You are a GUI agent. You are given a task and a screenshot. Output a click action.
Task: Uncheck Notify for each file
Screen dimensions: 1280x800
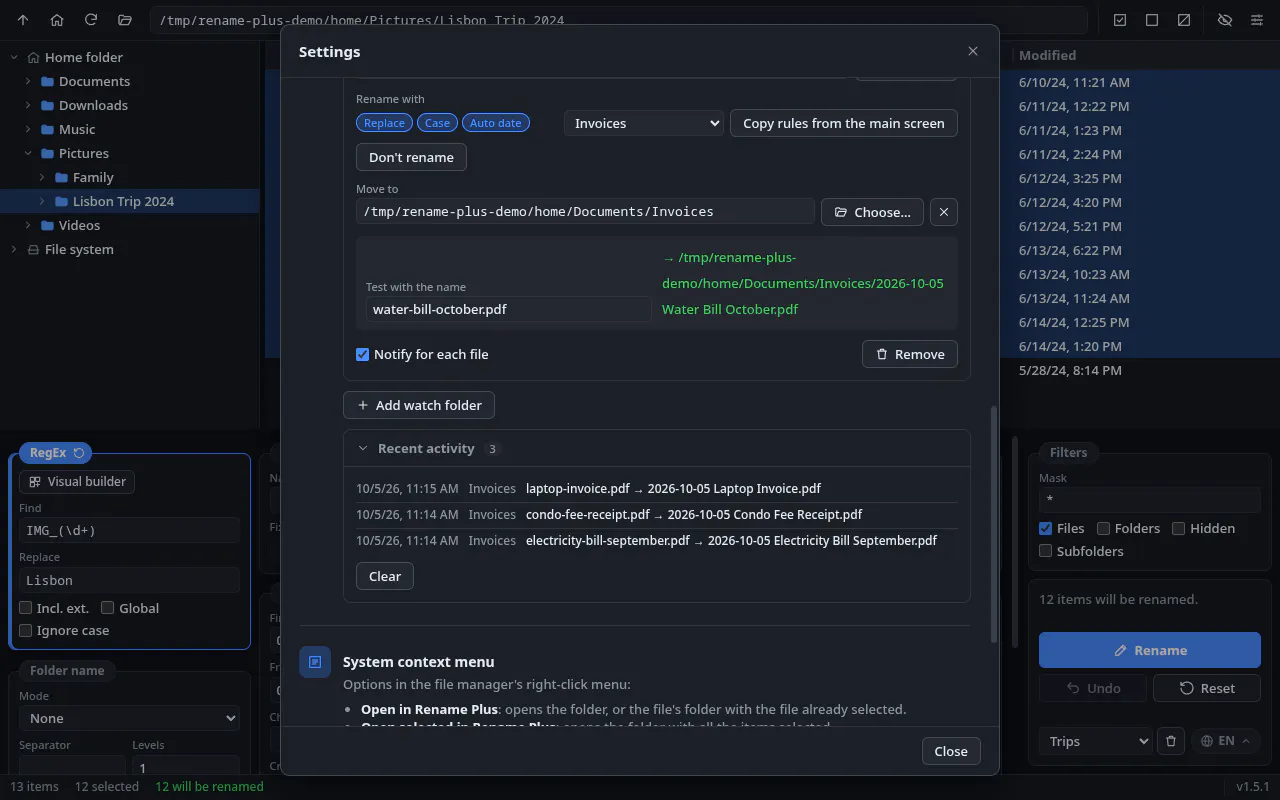click(x=363, y=354)
